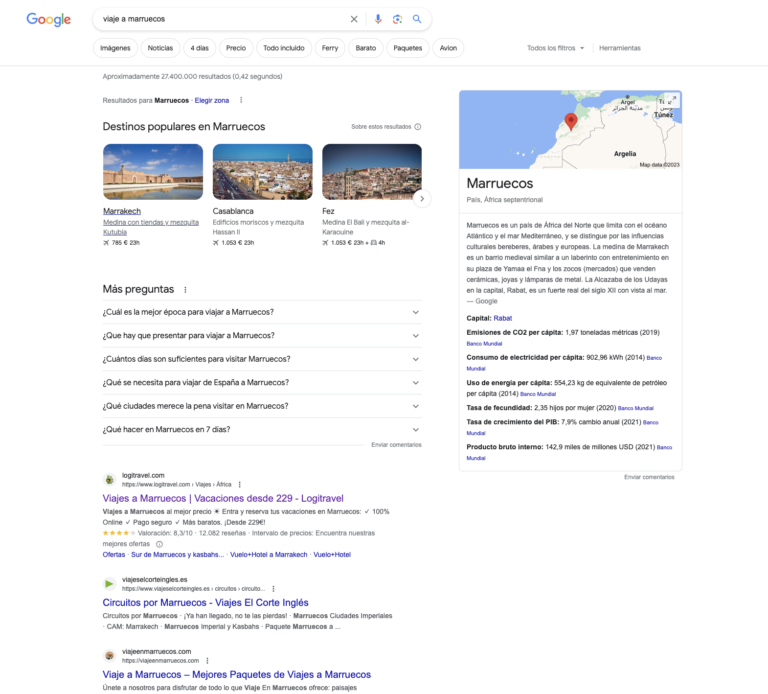The height and width of the screenshot is (694, 768).
Task: Click the 'Sobre estos resultados' text
Action: pos(381,127)
